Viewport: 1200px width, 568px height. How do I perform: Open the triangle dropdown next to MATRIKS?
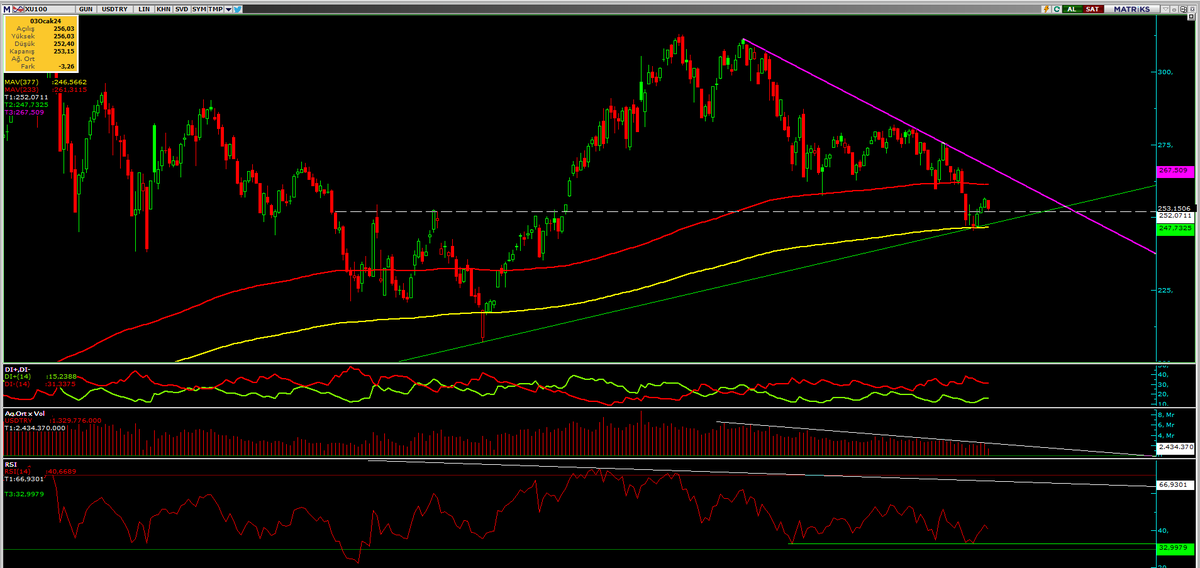tap(1165, 9)
